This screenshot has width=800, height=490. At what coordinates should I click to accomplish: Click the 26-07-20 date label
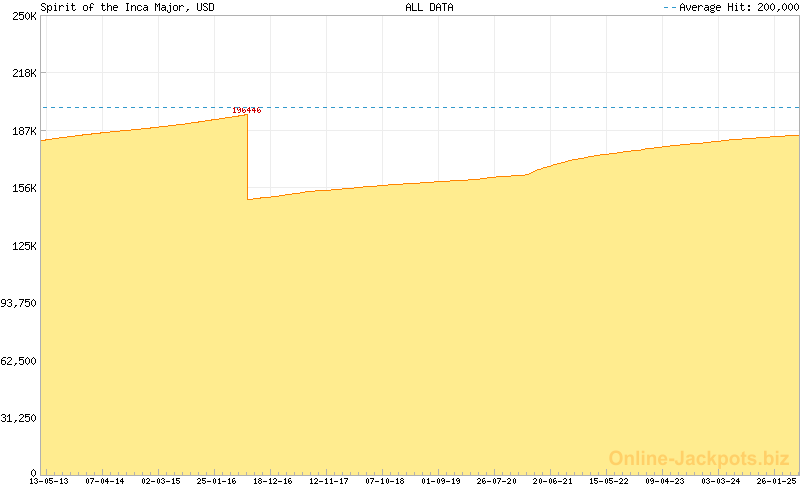497,481
